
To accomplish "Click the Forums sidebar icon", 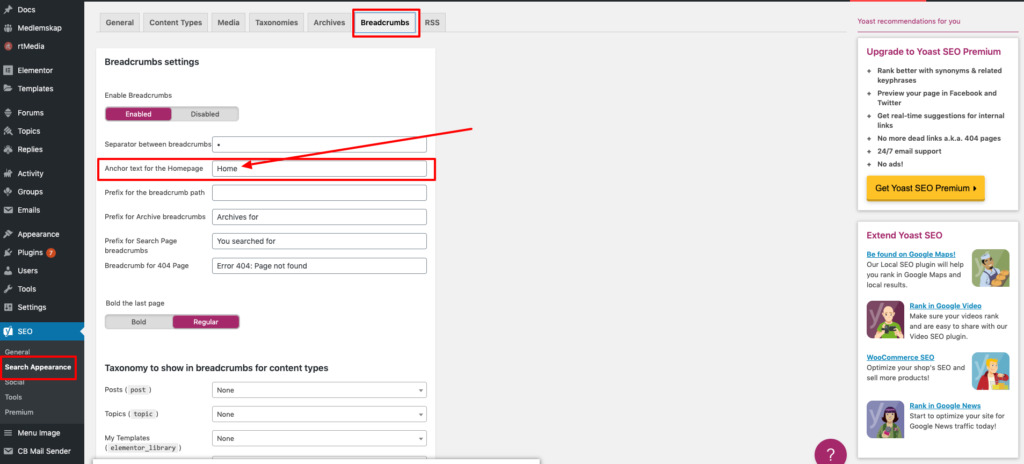I will (8, 112).
